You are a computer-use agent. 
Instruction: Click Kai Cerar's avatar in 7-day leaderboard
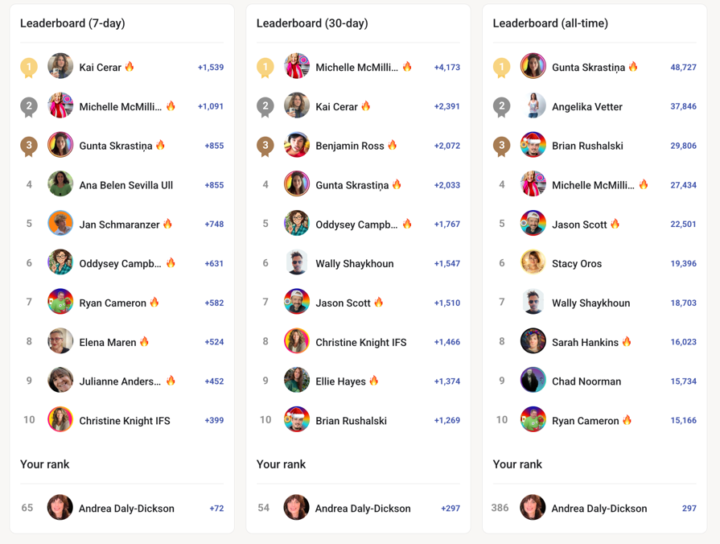click(x=60, y=67)
